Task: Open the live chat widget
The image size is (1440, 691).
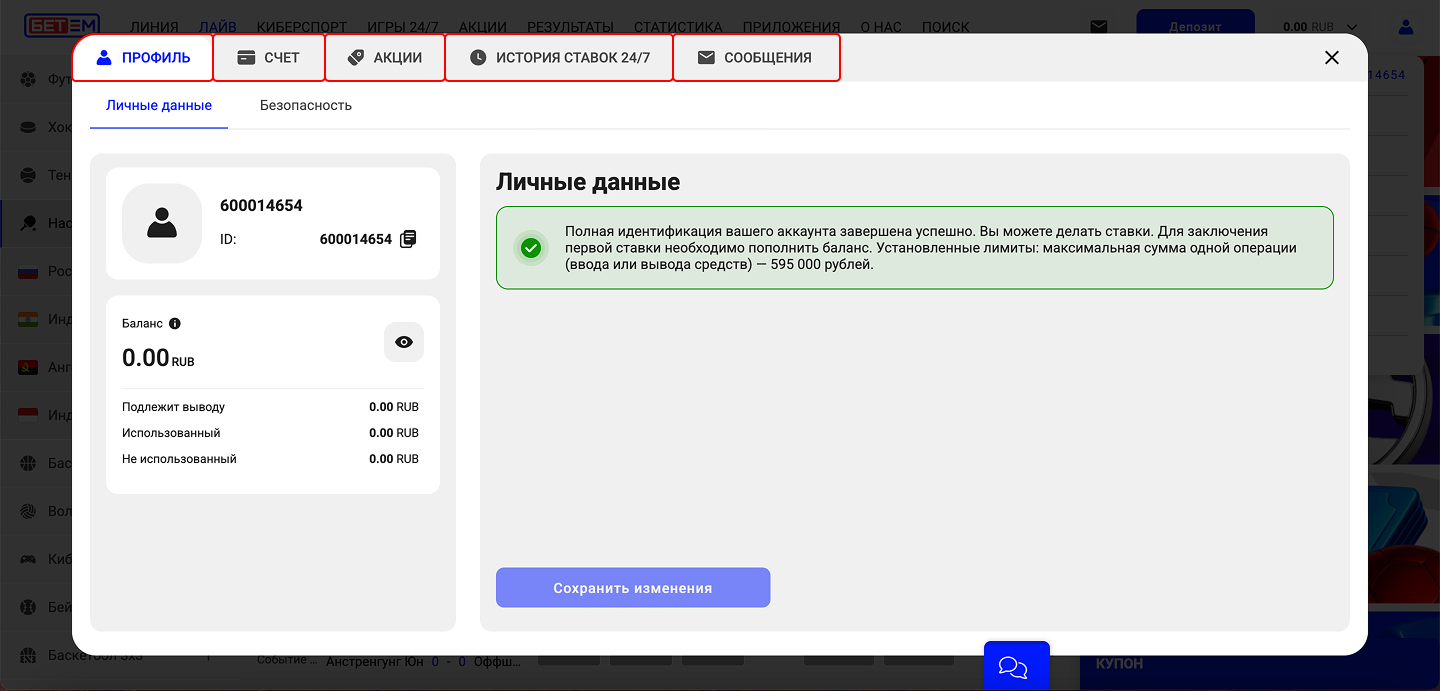Action: tap(1016, 667)
